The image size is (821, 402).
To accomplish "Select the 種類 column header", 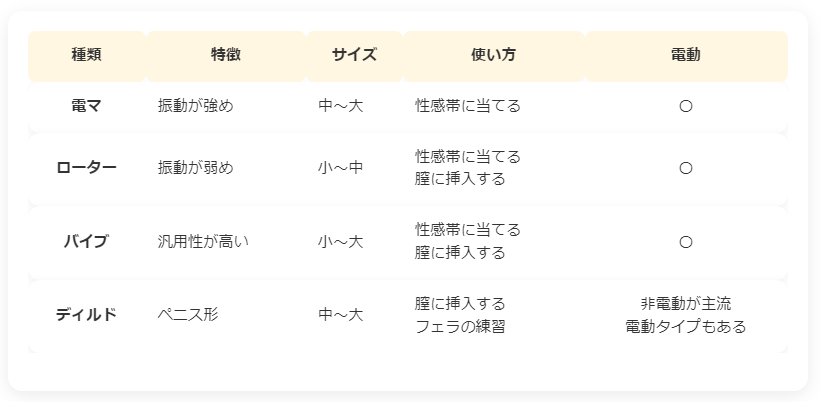I will pos(87,55).
